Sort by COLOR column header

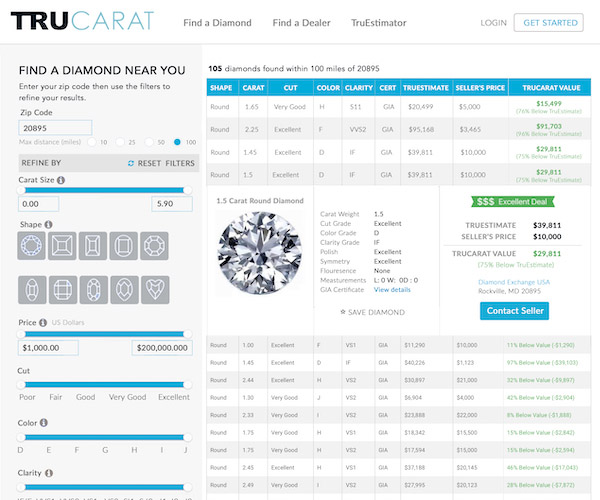click(328, 88)
